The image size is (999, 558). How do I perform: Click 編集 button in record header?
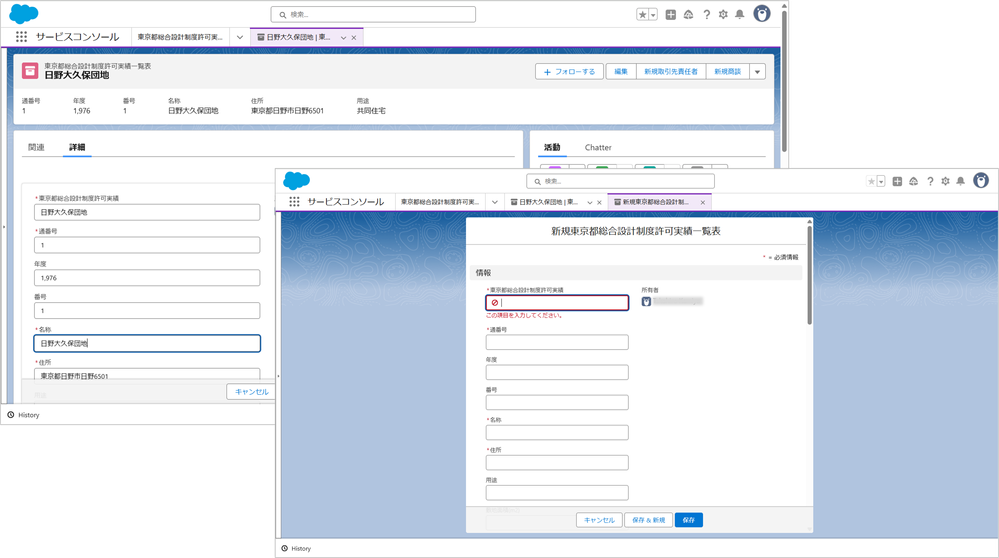coord(621,71)
